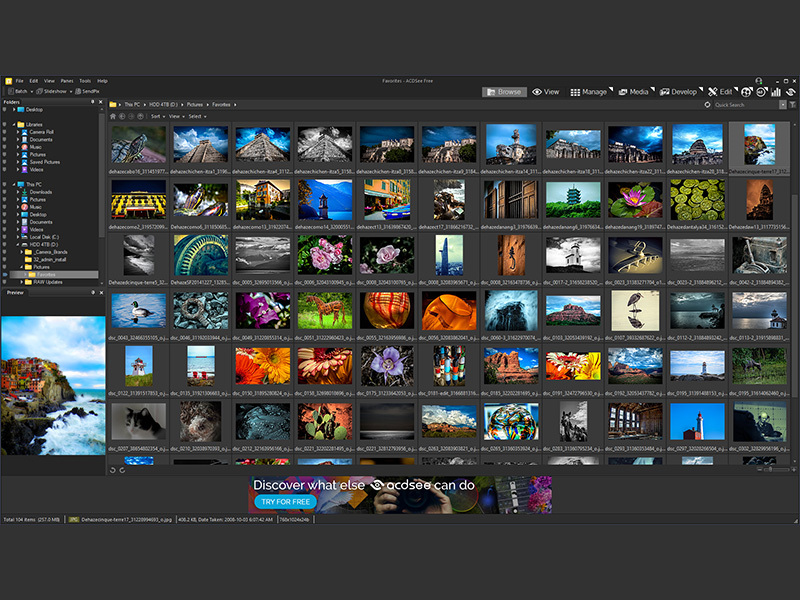Open the Tools menu
Screen dimensions: 800x600
tap(85, 81)
